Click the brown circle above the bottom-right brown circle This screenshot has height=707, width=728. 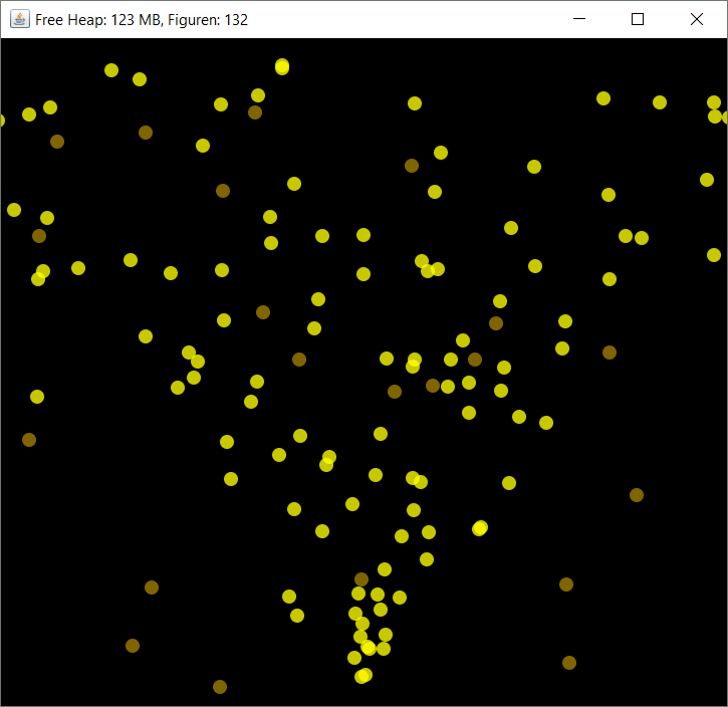(x=566, y=585)
